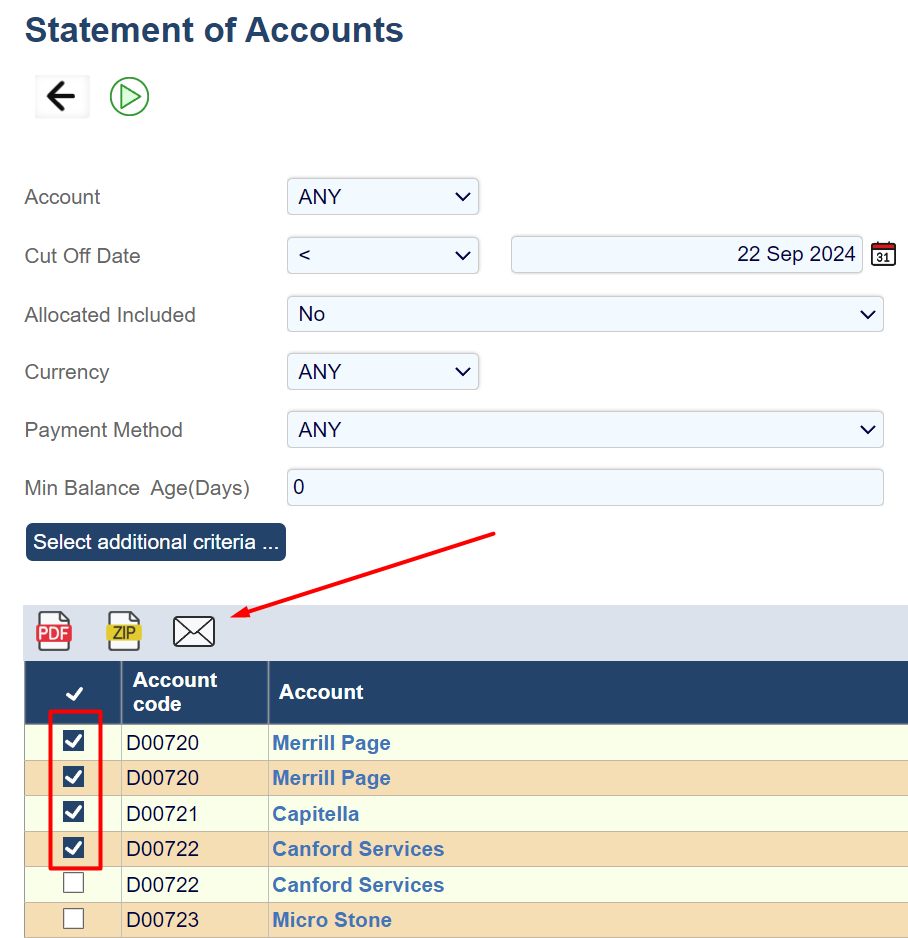Click the Cut Off Date field
The height and width of the screenshot is (938, 908).
[x=686, y=255]
